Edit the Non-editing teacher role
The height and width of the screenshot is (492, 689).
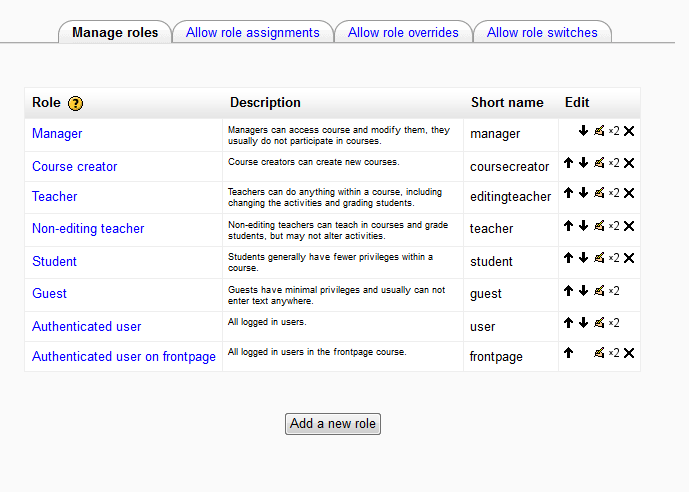(x=599, y=226)
